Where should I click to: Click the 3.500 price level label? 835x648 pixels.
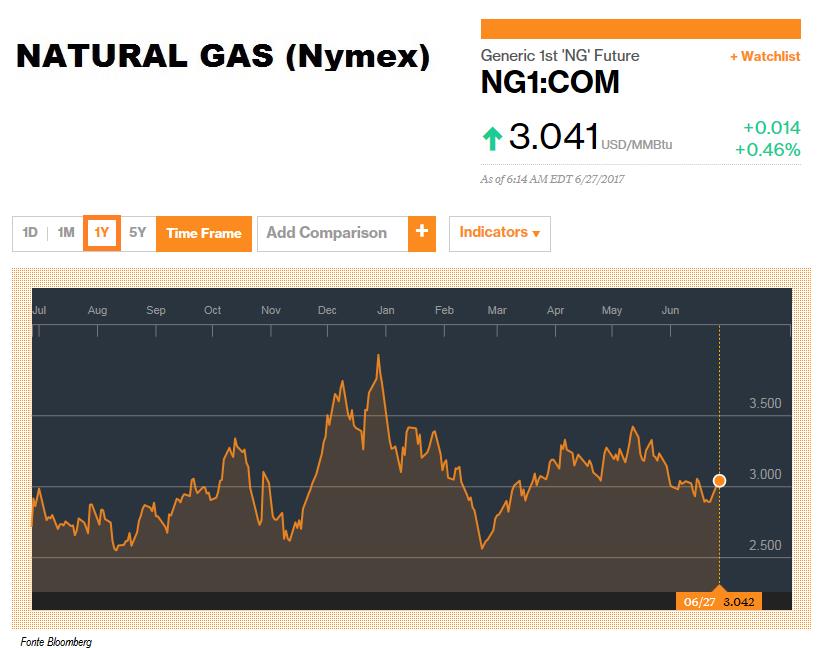pos(765,403)
